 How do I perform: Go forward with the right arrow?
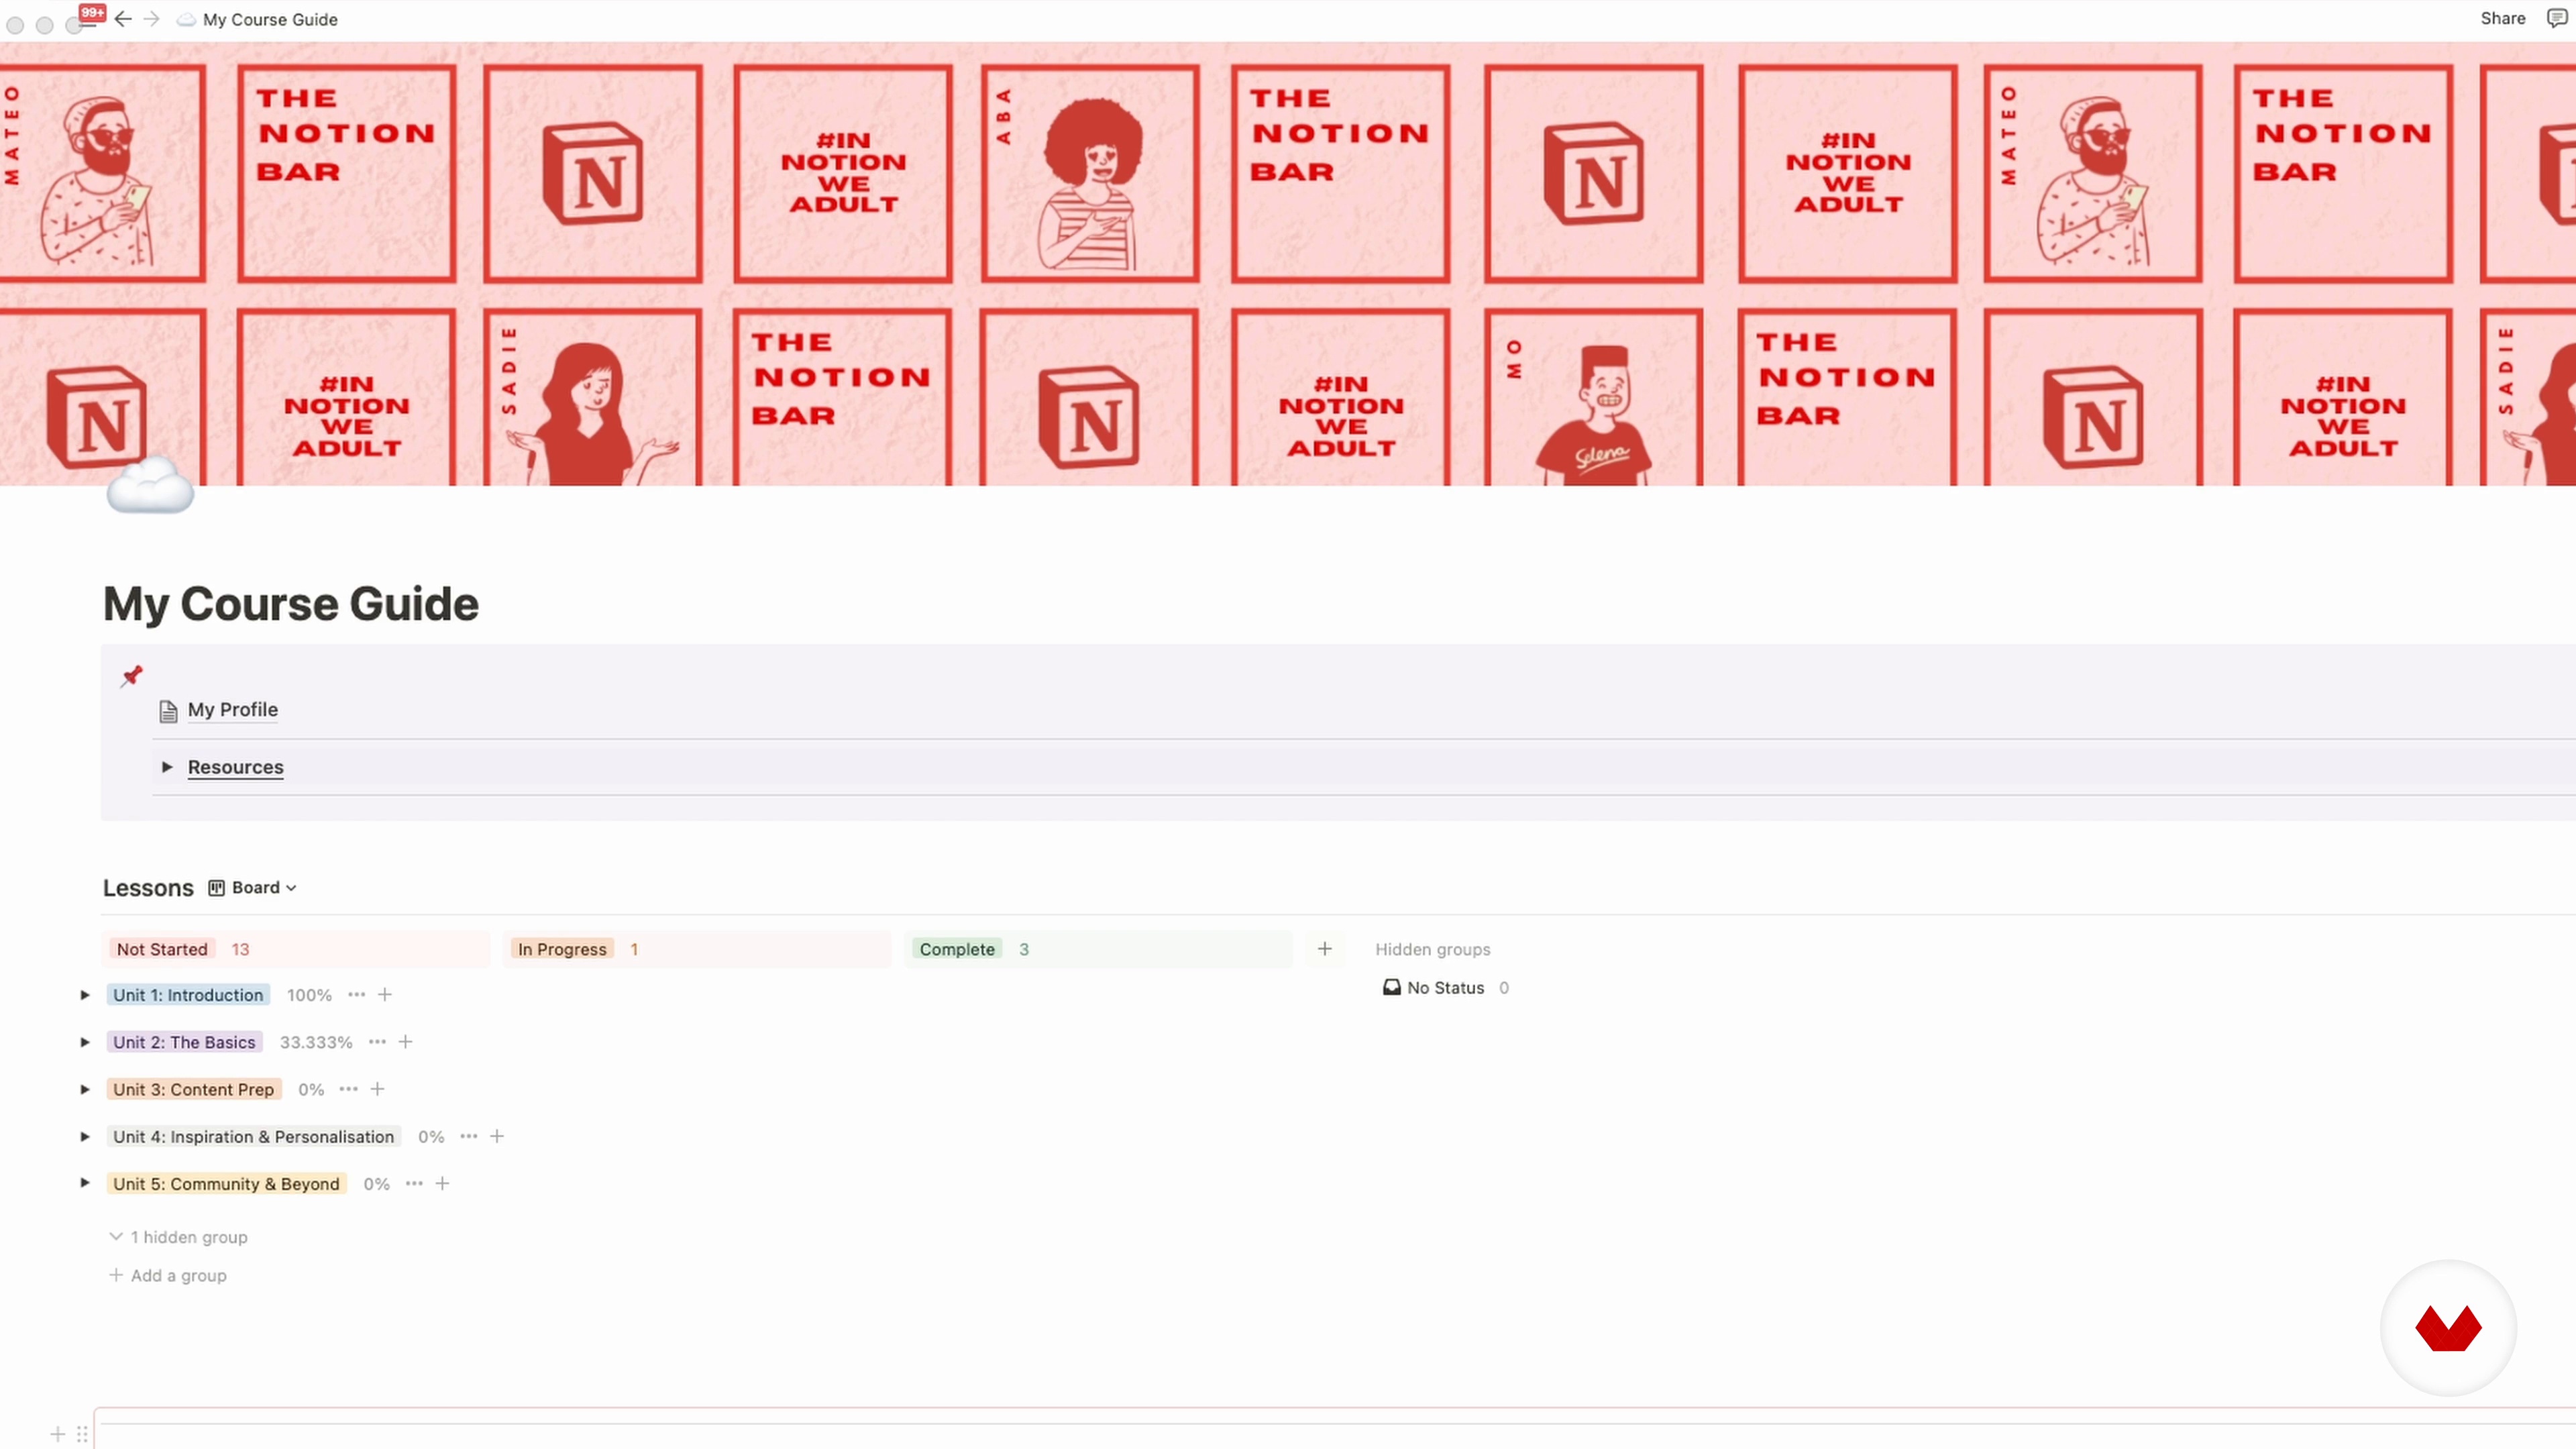(x=152, y=19)
